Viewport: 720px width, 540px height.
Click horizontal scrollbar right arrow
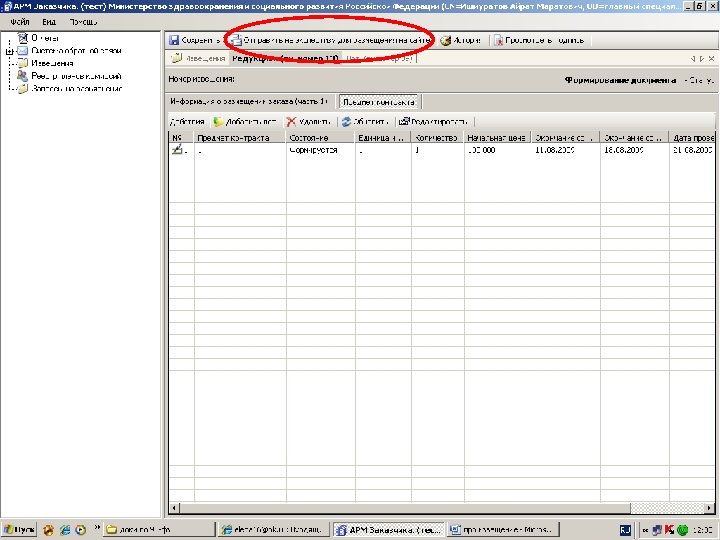point(710,508)
